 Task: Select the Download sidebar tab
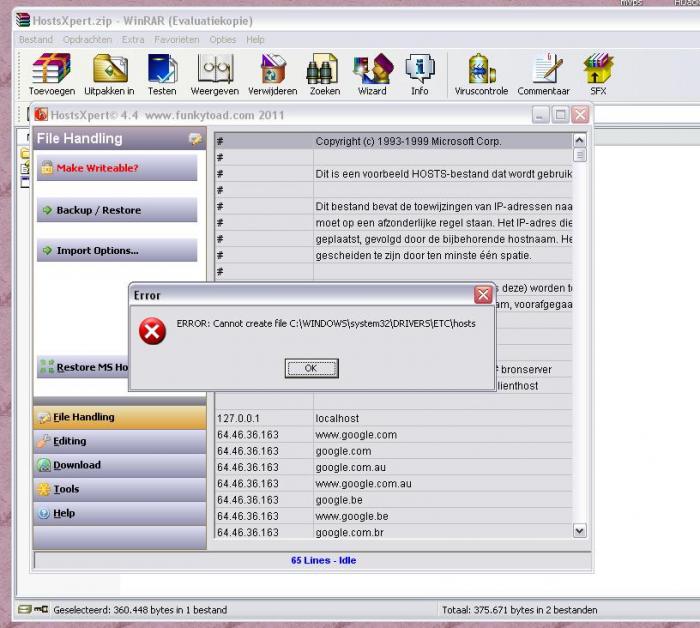[120, 465]
